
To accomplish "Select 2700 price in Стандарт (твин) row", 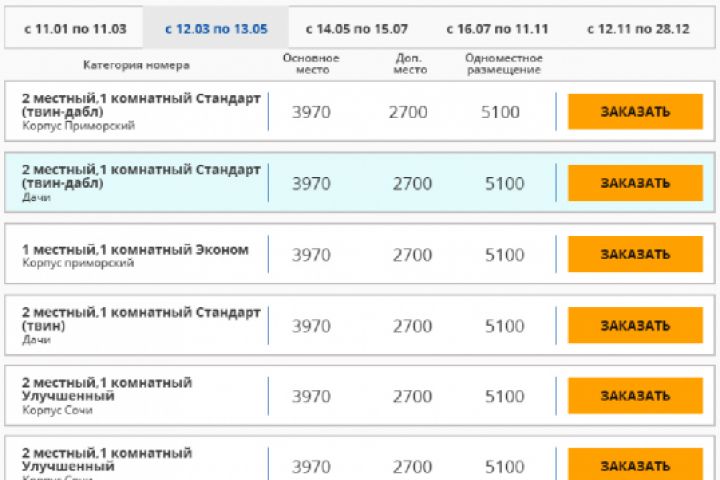I will [412, 326].
